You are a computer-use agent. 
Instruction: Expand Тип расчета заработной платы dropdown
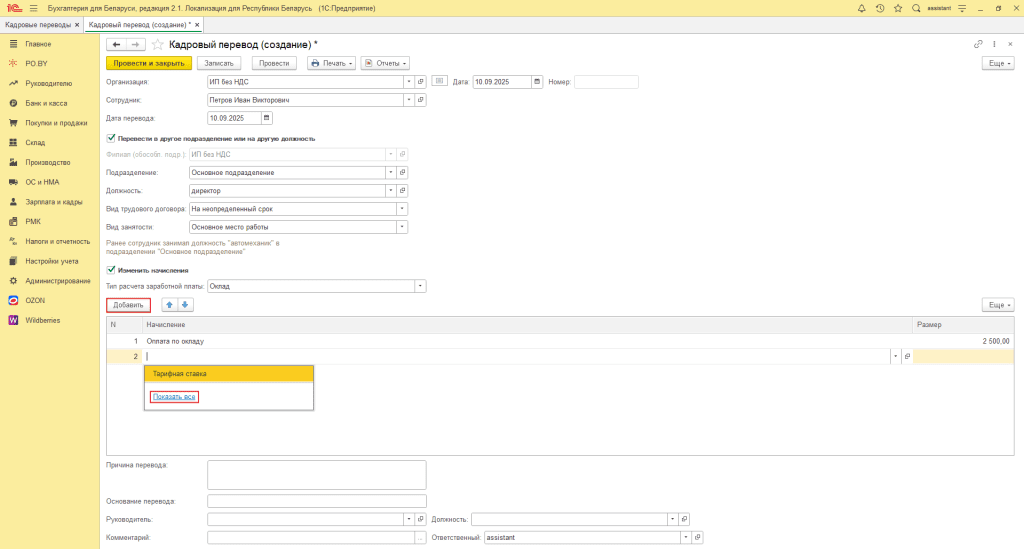pyautogui.click(x=420, y=286)
